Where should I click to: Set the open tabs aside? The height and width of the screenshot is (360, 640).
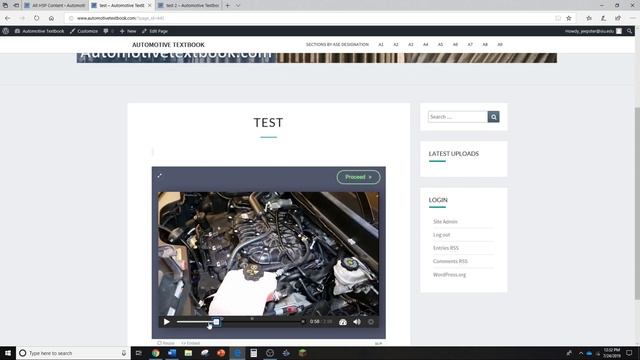16,6
